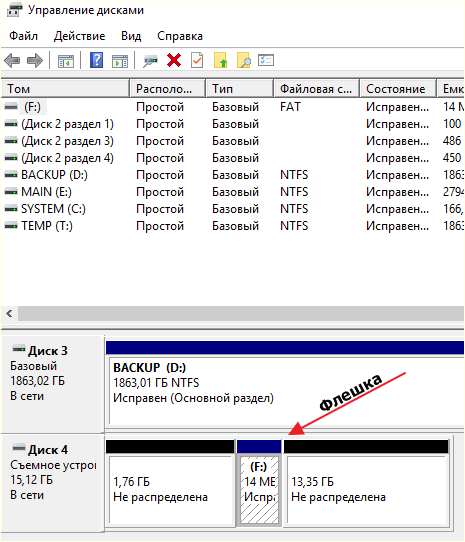Screen dimensions: 465x542
Task: Click the Файловая с... column header
Action: tap(316, 89)
